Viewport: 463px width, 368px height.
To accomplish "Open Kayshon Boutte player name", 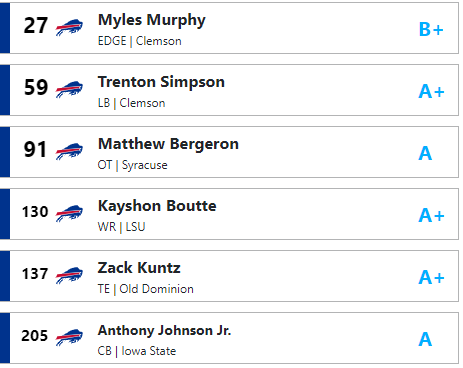I will (157, 206).
